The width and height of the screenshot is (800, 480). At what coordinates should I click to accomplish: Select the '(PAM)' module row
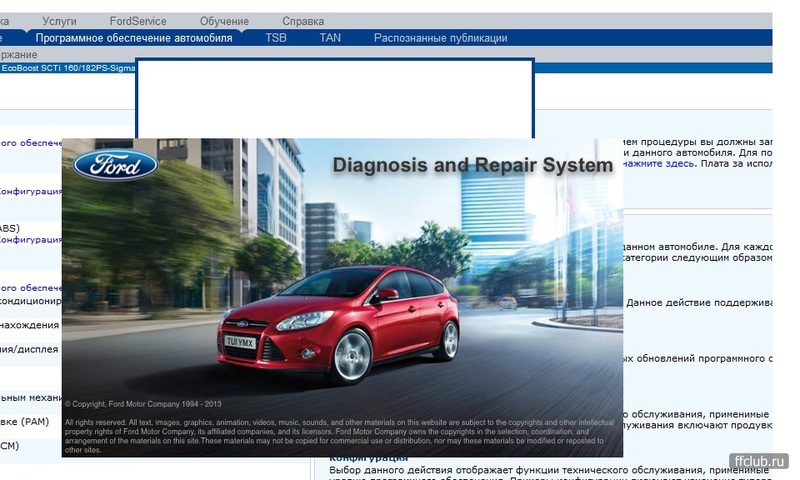coord(24,422)
